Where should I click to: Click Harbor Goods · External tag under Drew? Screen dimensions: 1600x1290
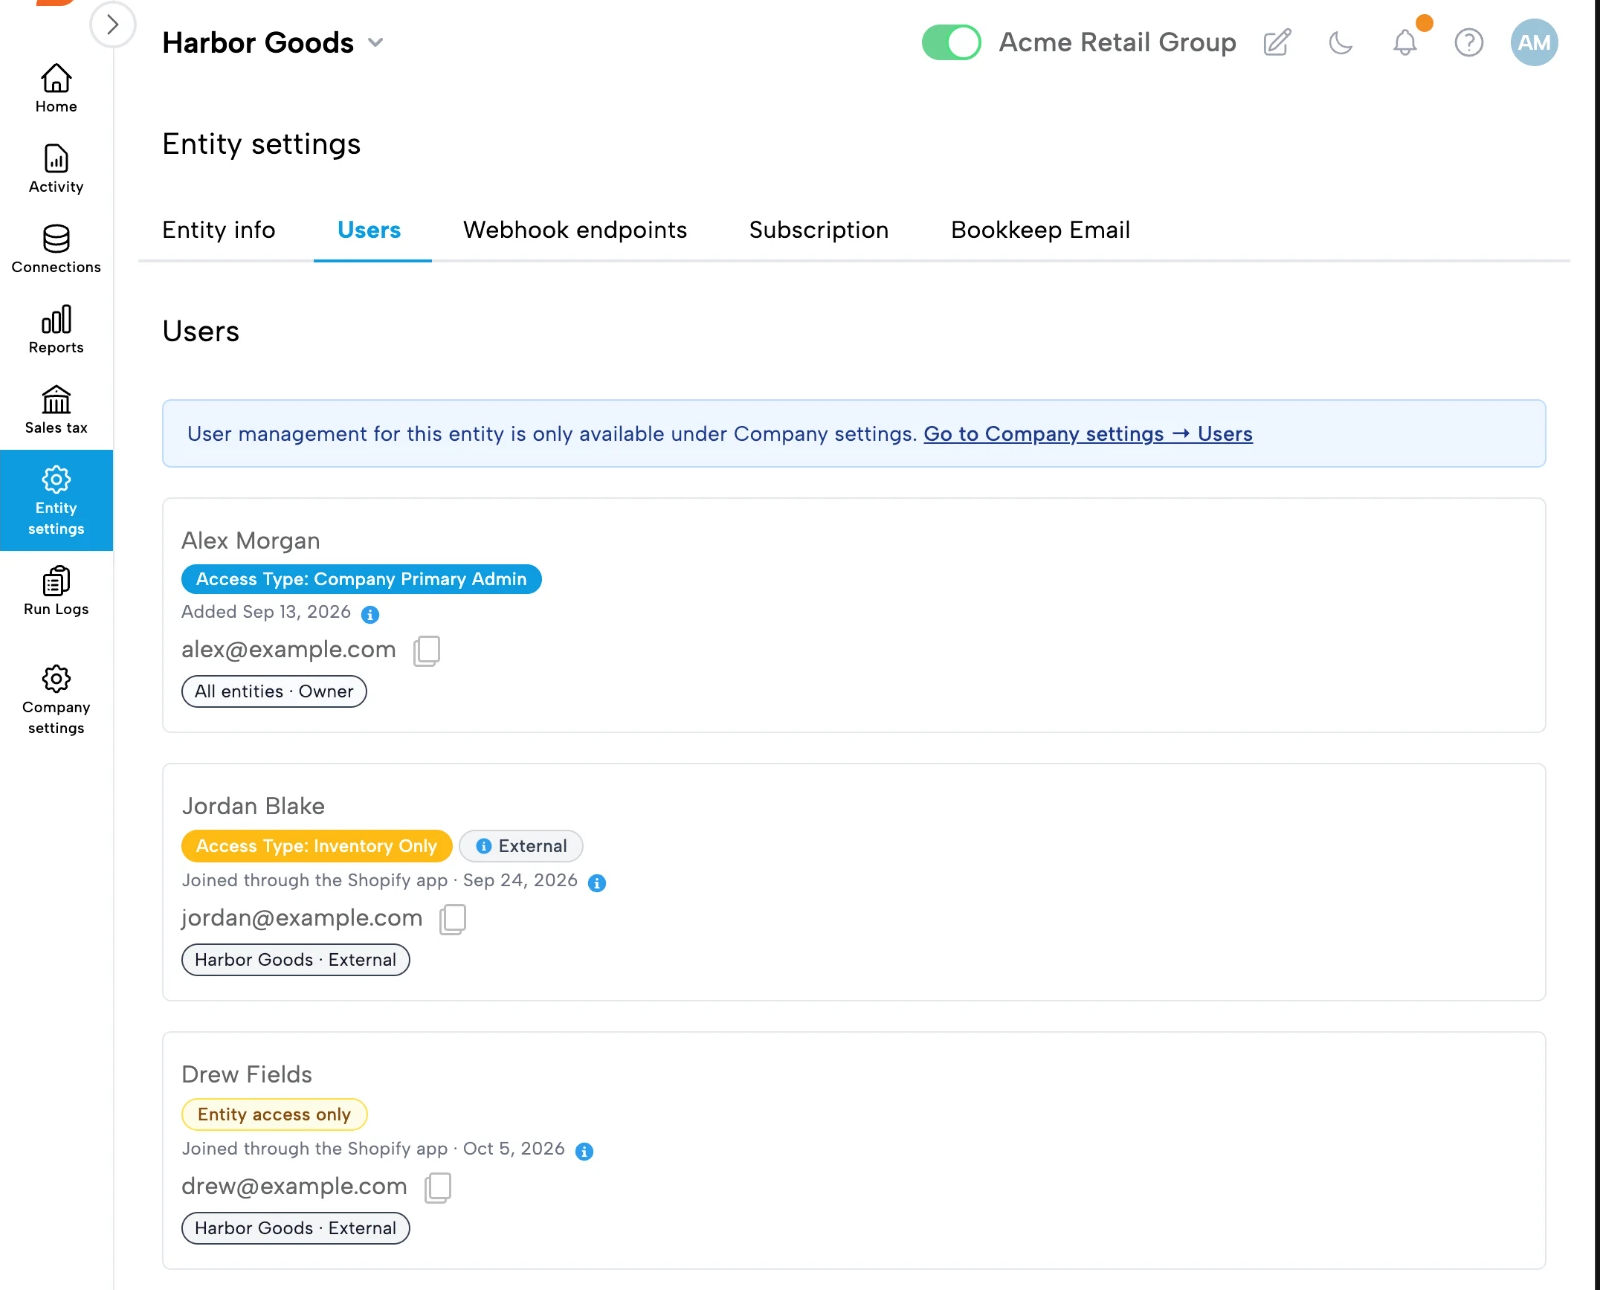[295, 1228]
